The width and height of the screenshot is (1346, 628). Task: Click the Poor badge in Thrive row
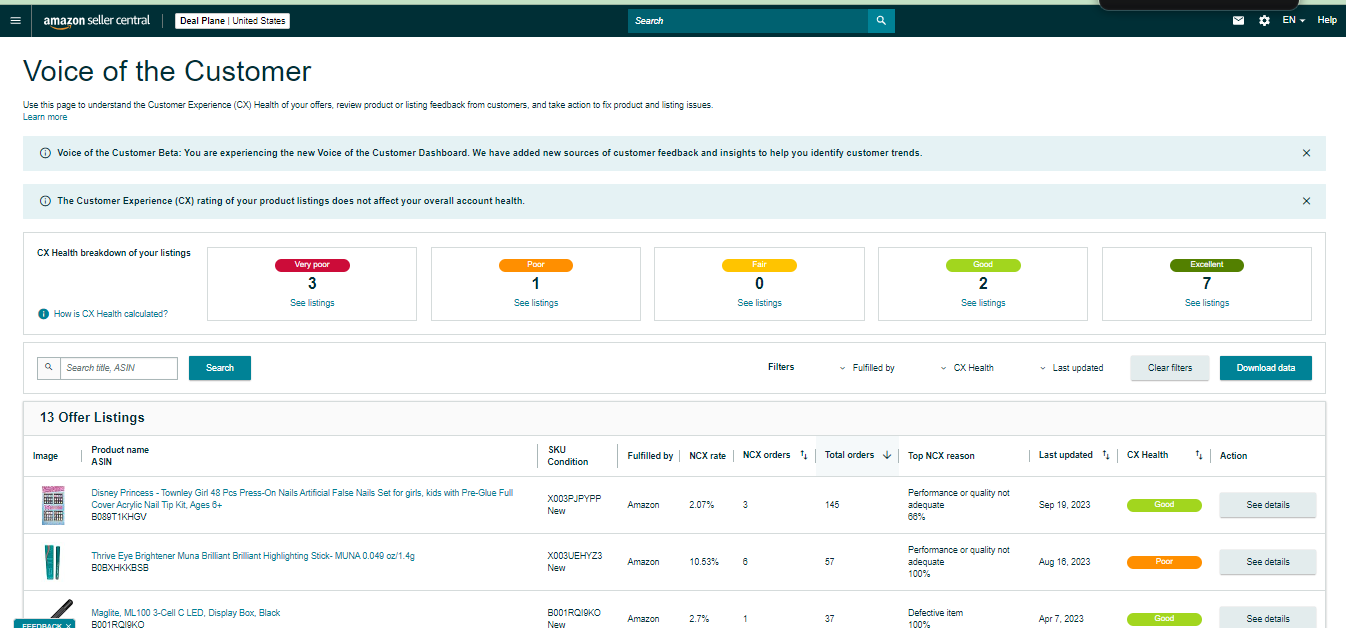(x=1164, y=562)
